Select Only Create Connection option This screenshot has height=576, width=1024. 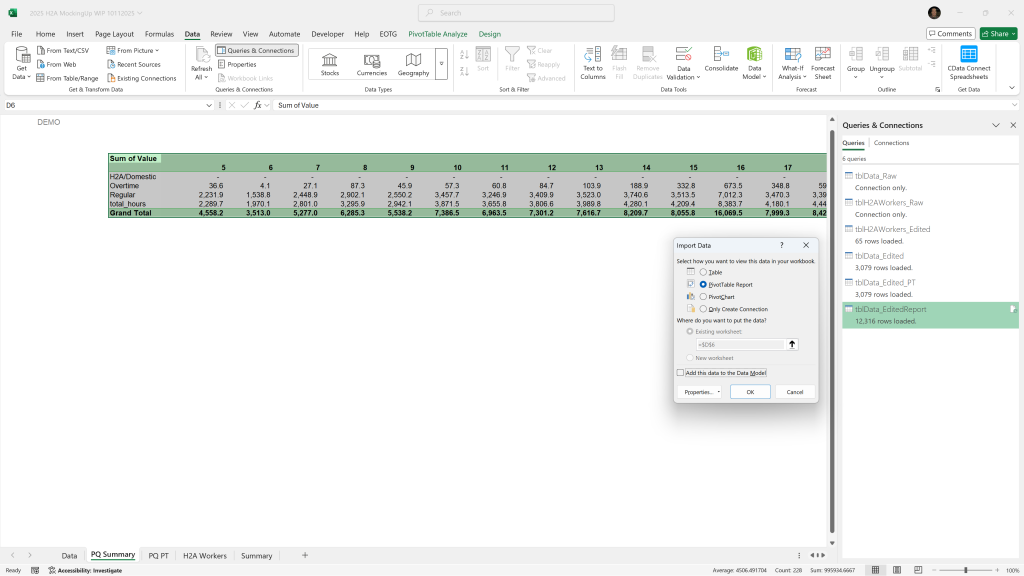pos(703,310)
